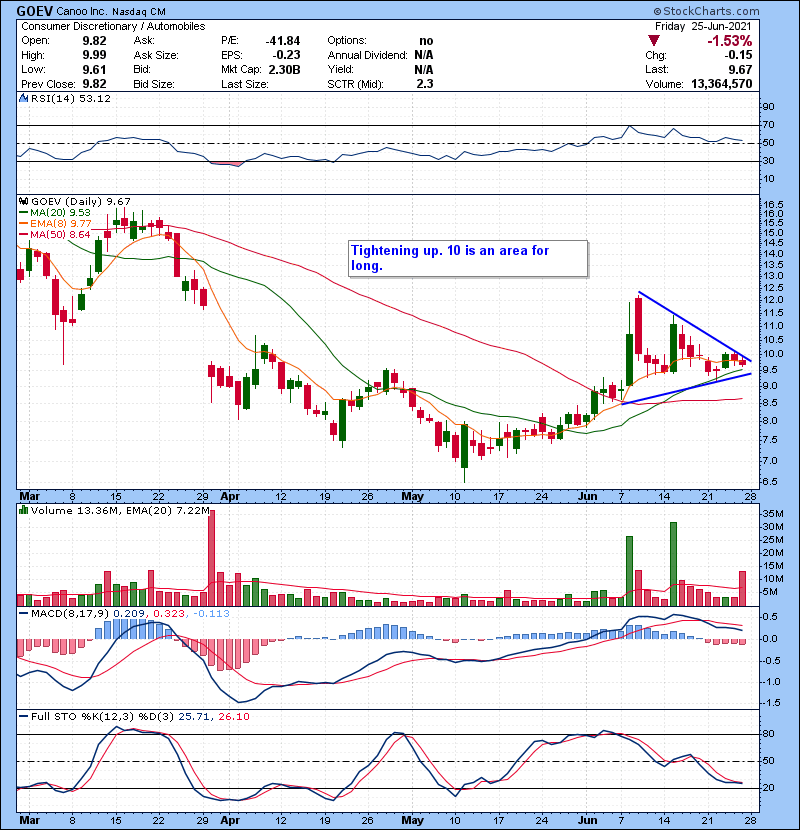Click the green MA(20) legend line marker
Viewport: 800px width, 830px height.
[x=23, y=213]
